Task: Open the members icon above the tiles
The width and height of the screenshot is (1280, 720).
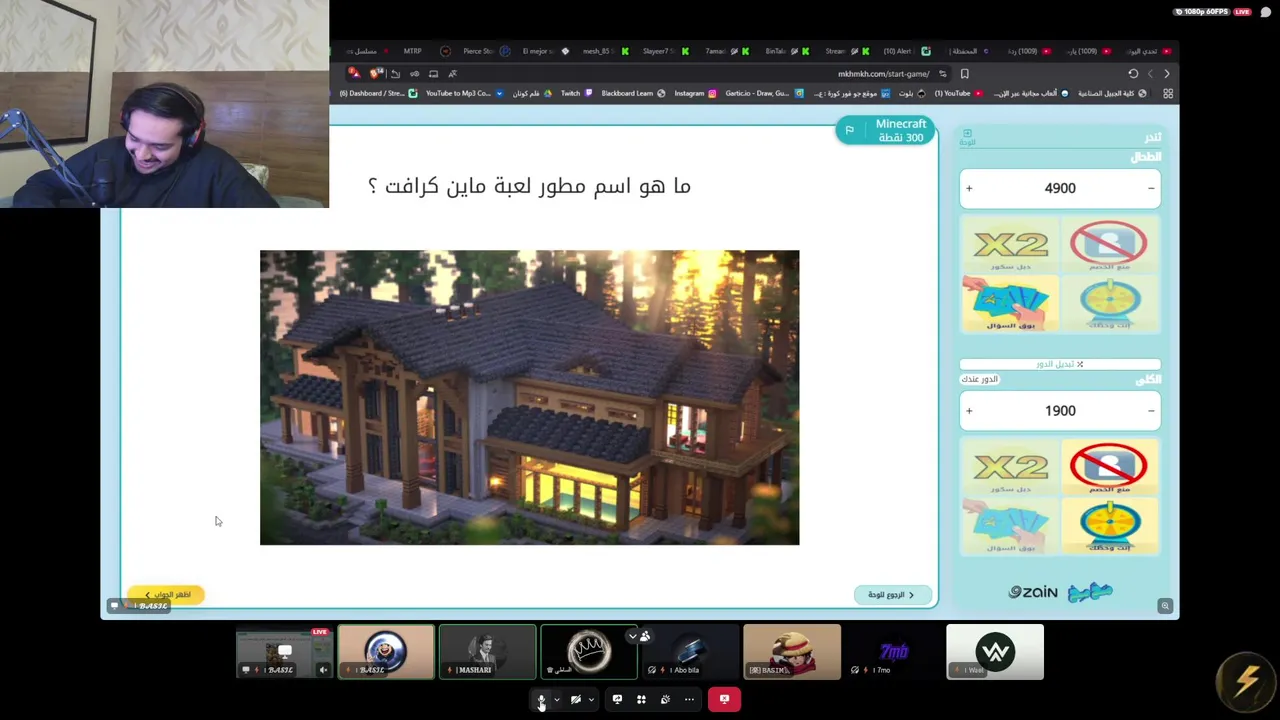Action: (645, 636)
